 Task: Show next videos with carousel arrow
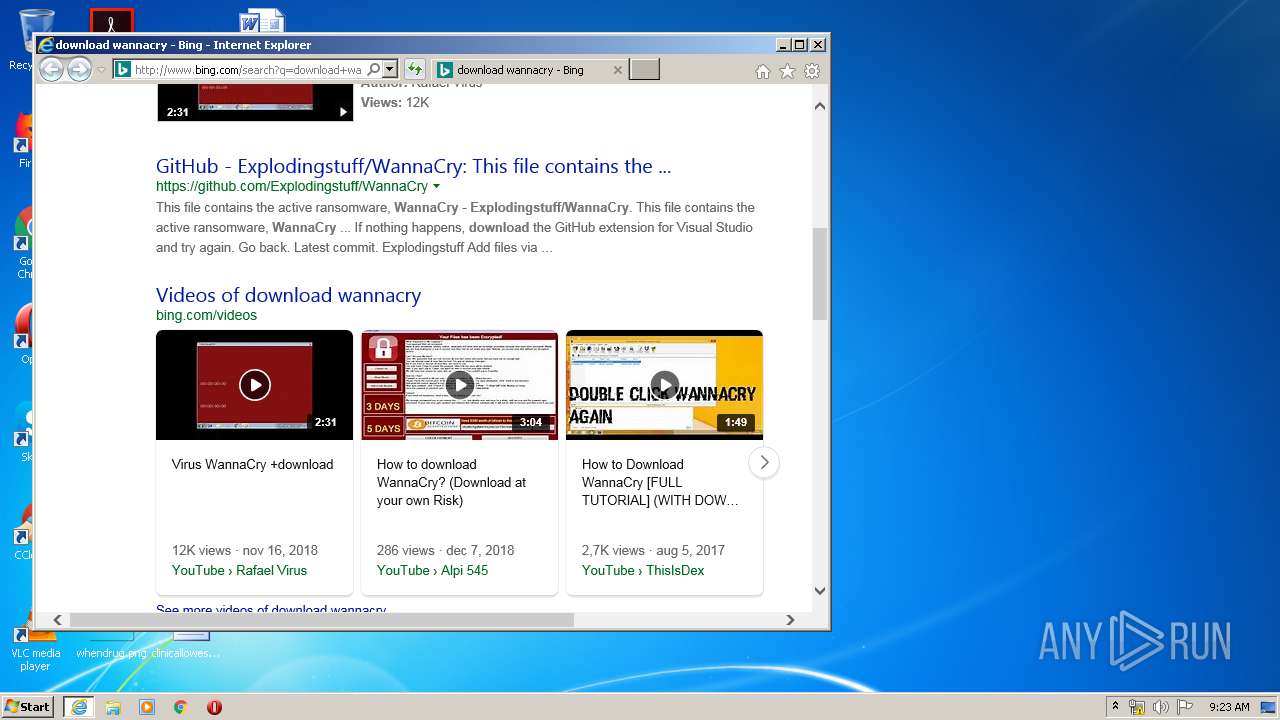tap(764, 462)
